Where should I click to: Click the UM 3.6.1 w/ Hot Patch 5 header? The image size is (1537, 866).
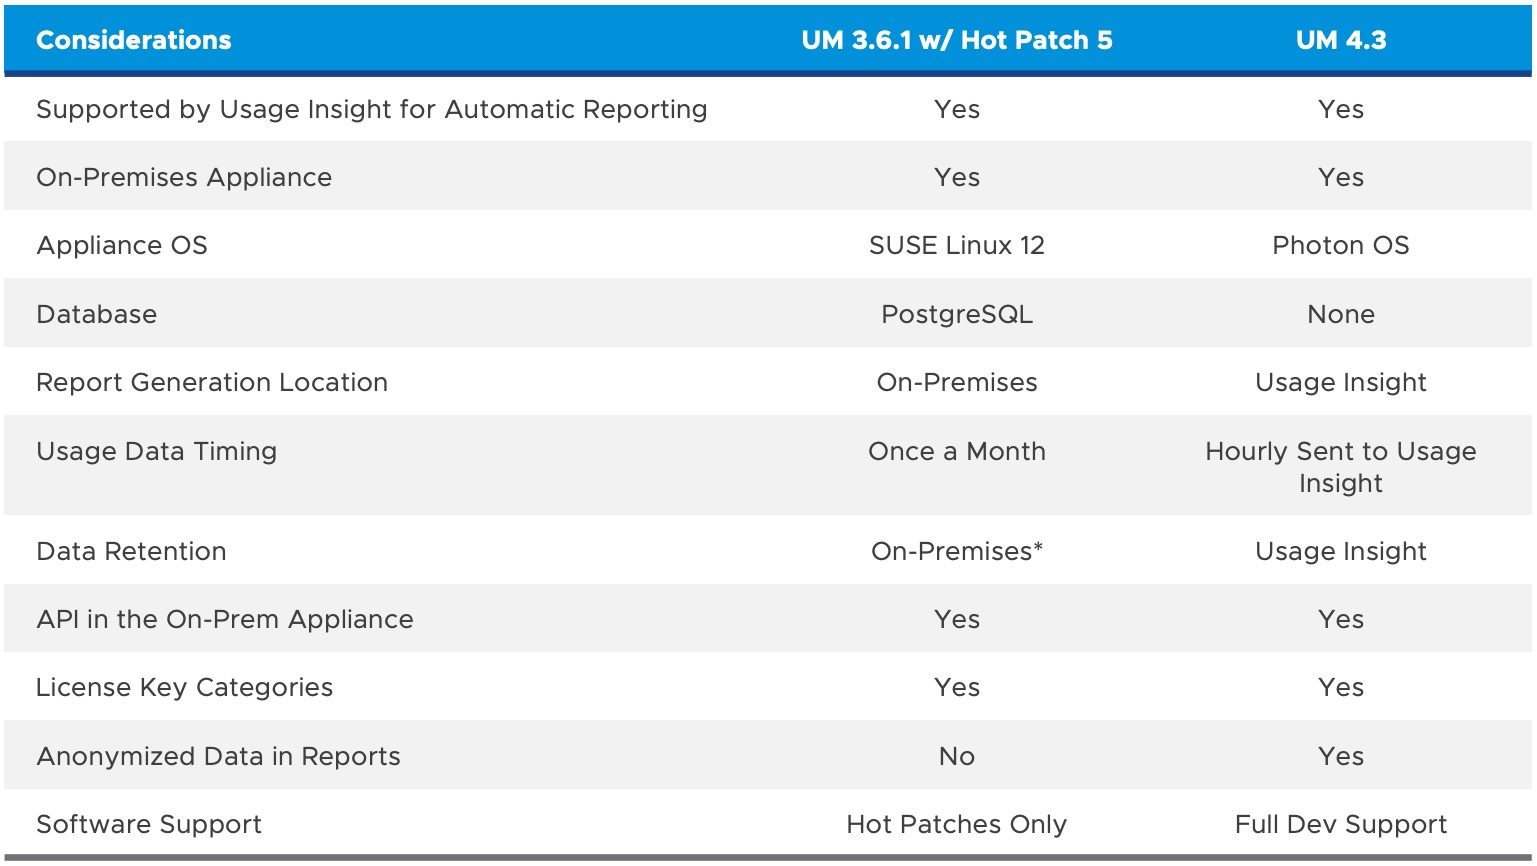coord(956,40)
